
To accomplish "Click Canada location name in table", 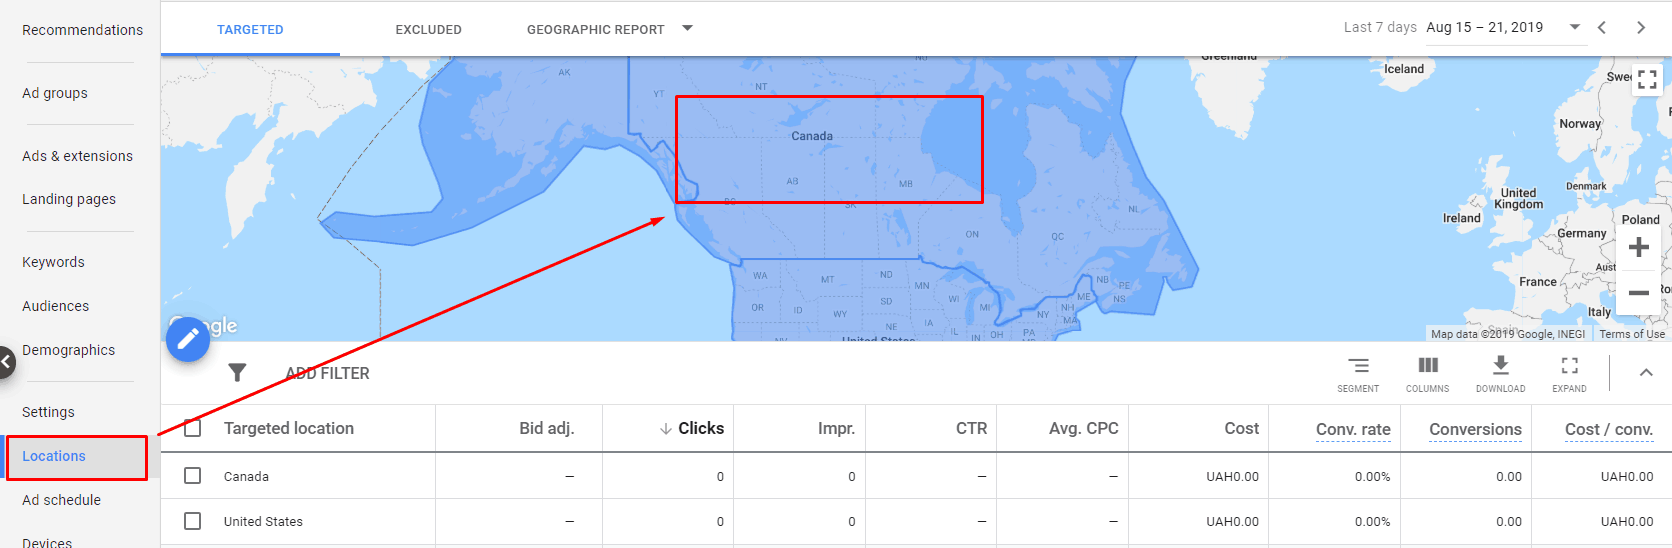I will pos(246,476).
